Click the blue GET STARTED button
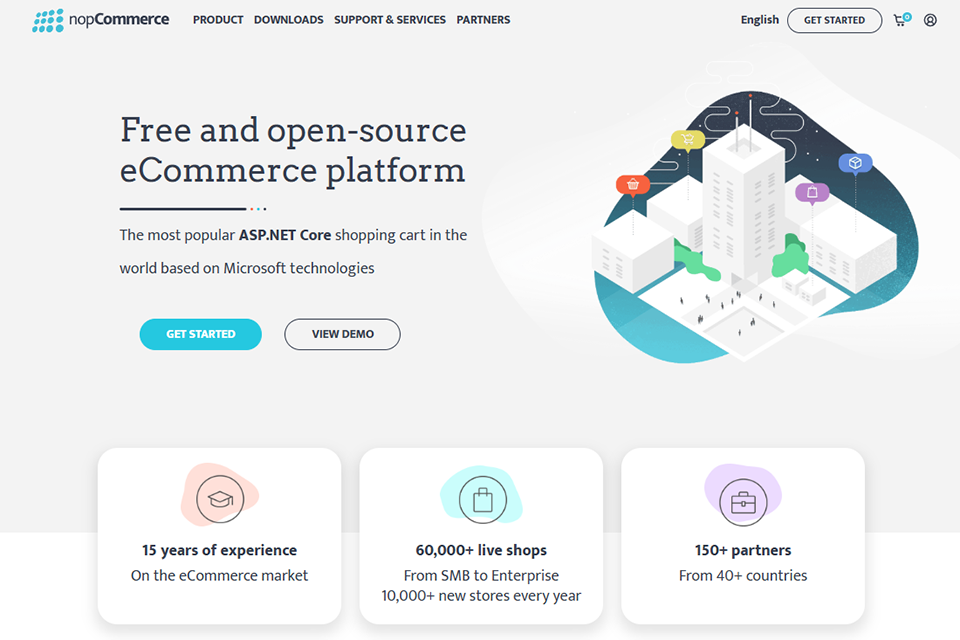 tap(201, 334)
